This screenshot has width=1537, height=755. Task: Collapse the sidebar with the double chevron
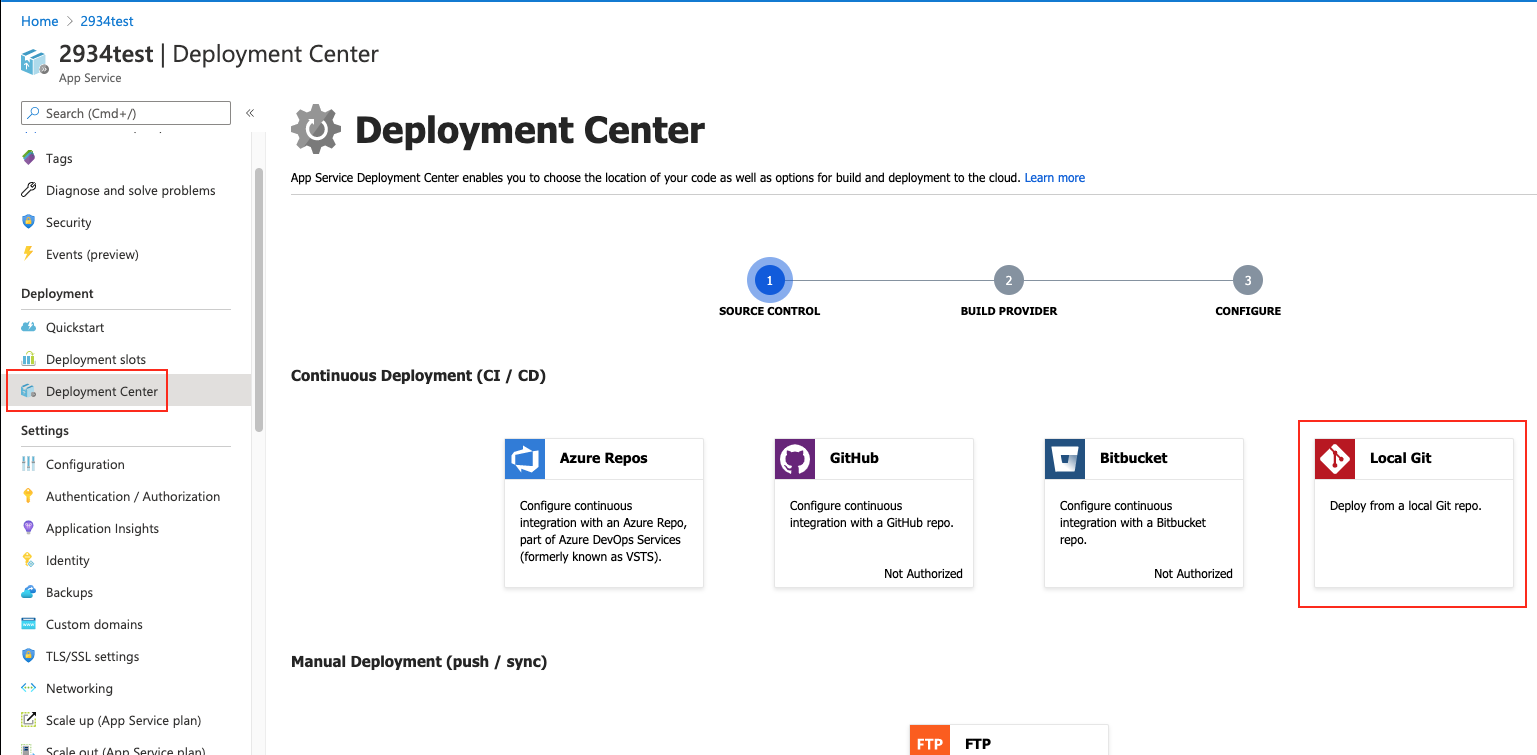(250, 113)
